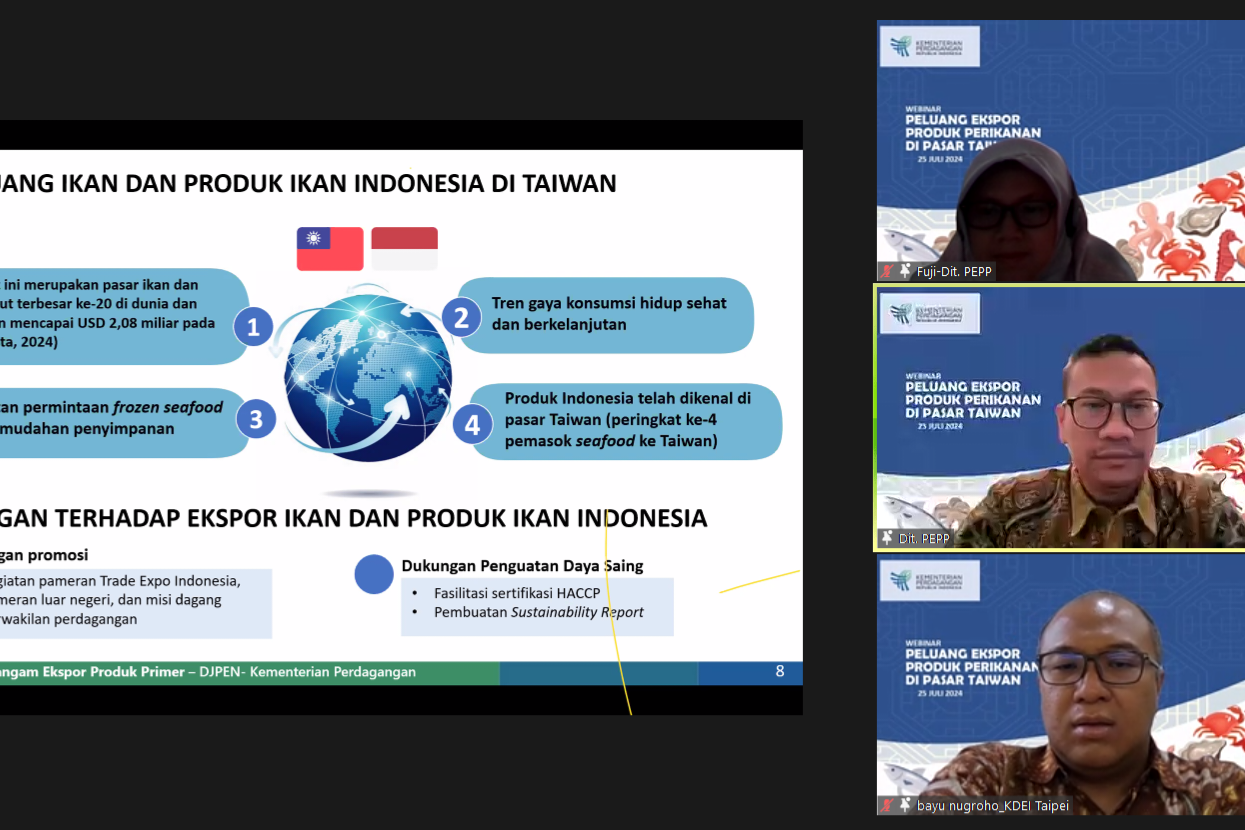Click the slide's number 3 circle

[256, 419]
